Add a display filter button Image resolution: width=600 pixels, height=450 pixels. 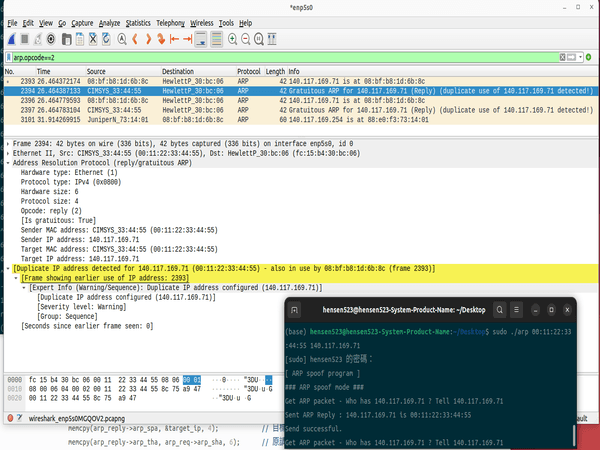[589, 57]
